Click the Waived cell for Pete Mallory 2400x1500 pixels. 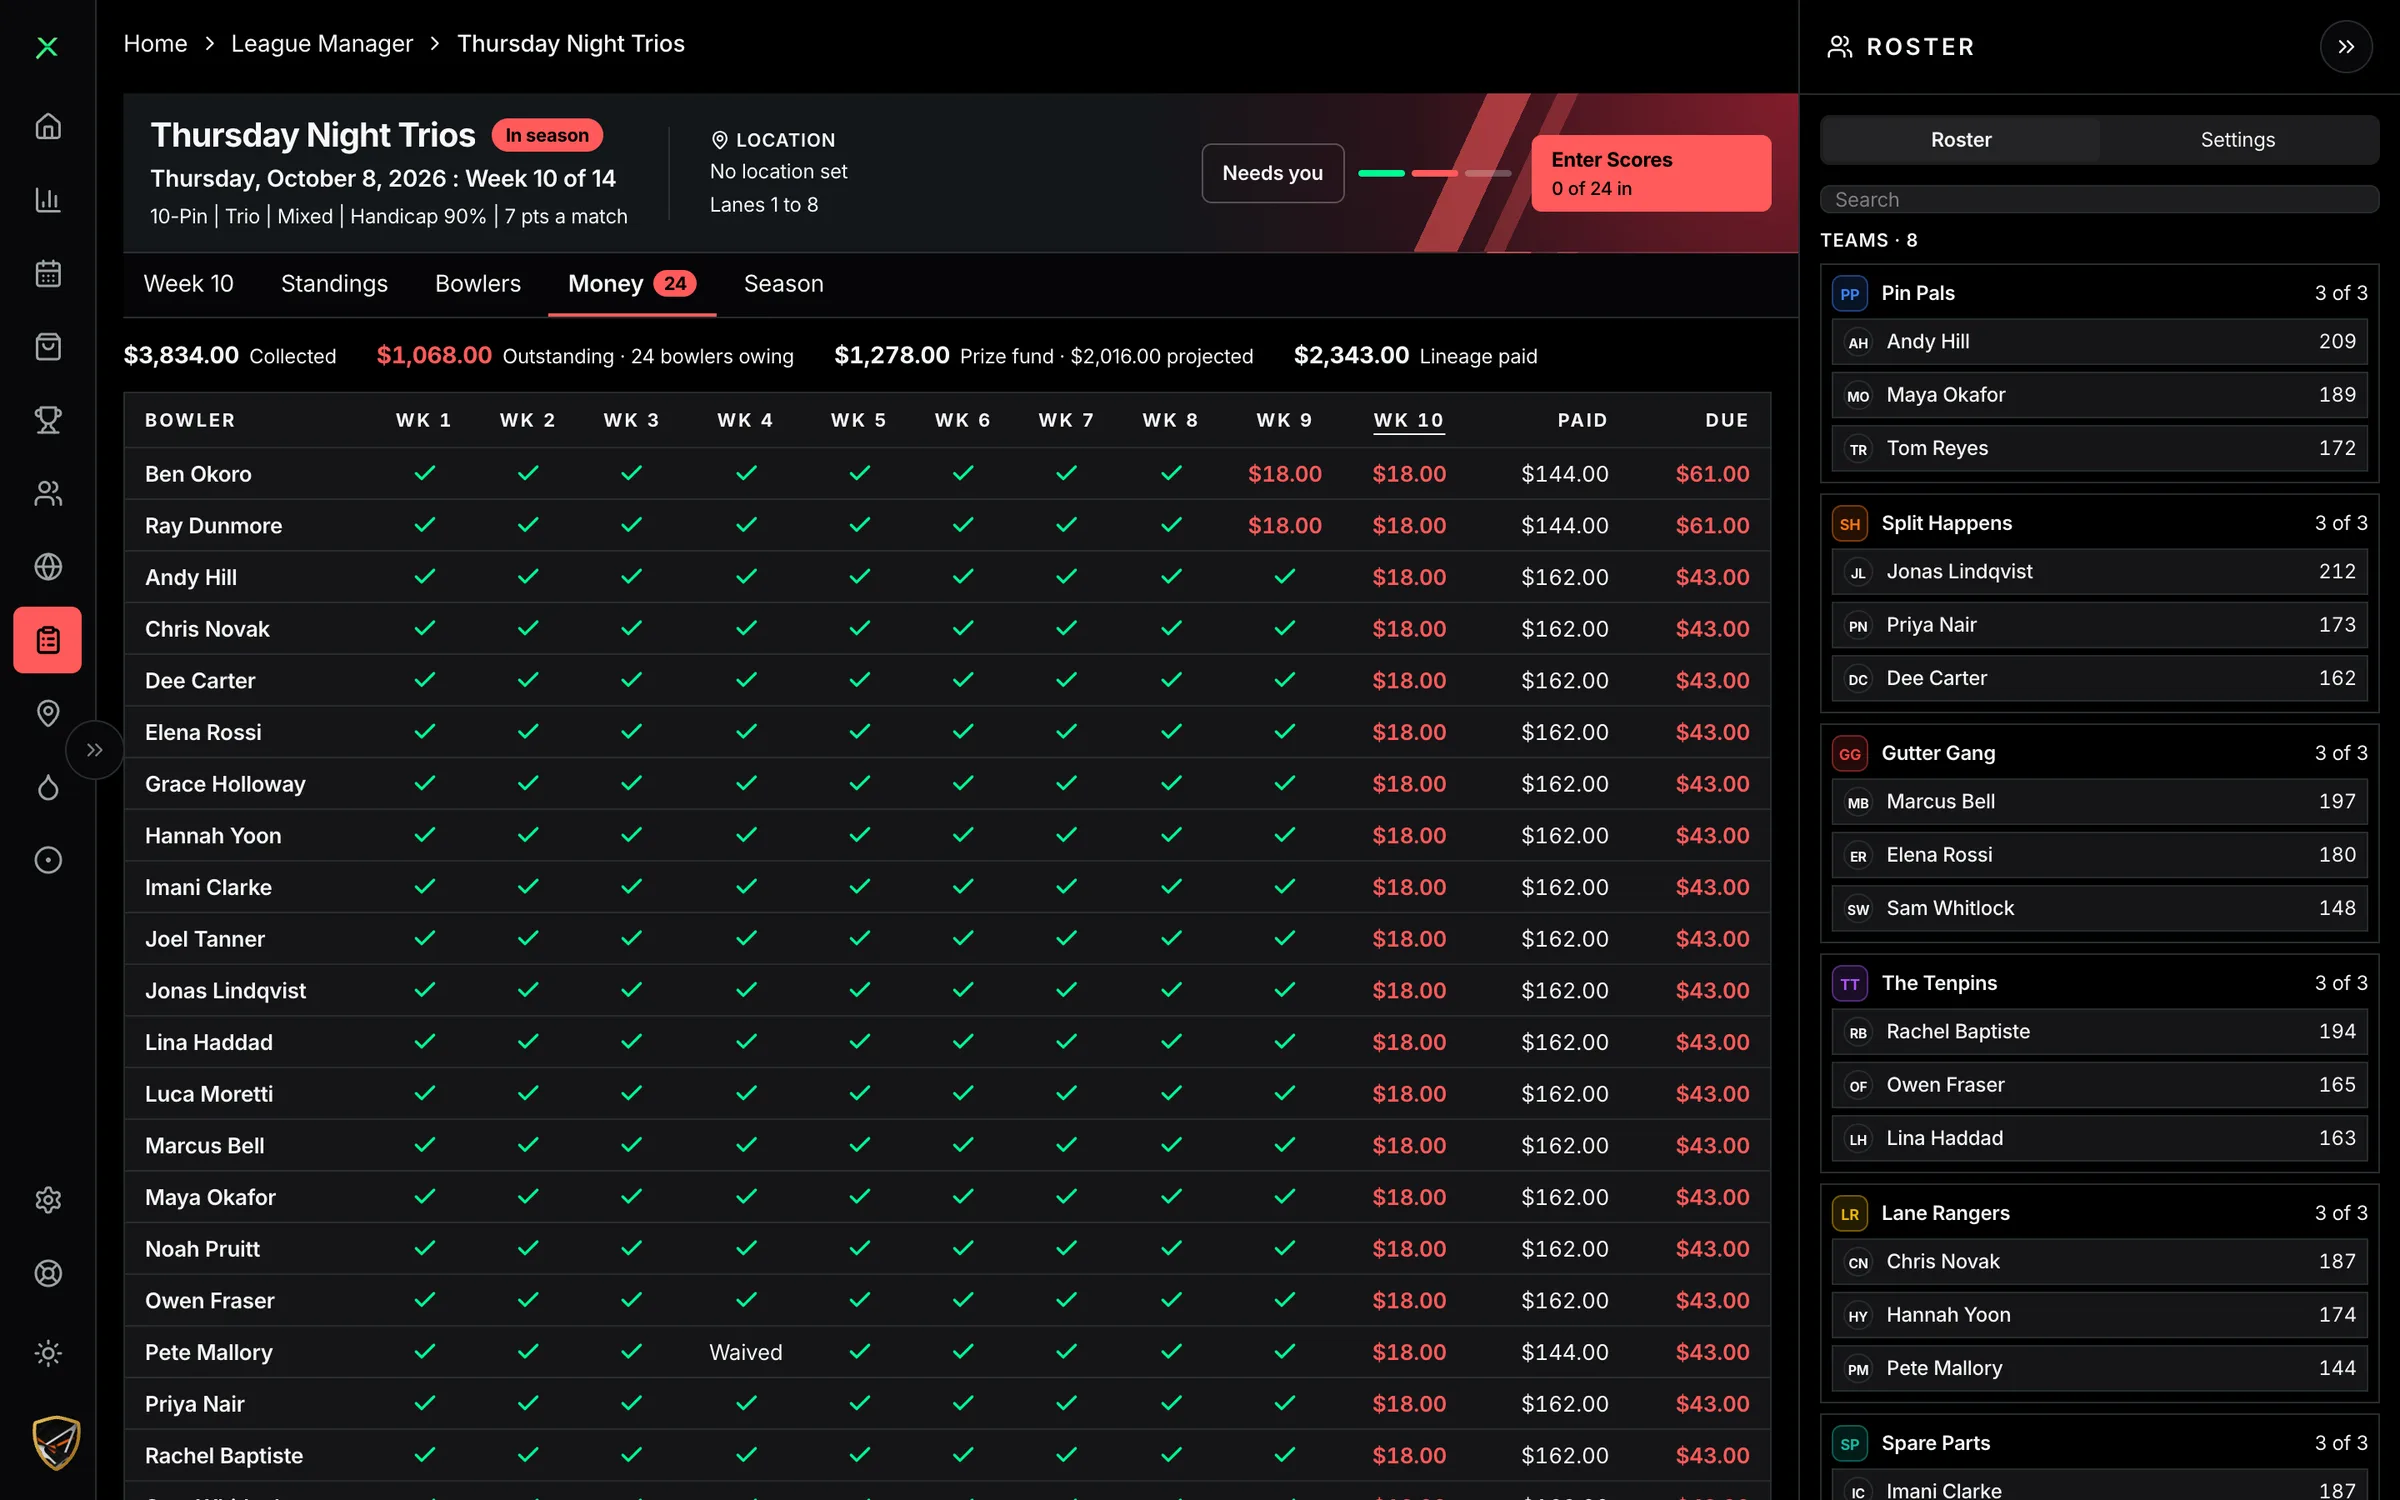pyautogui.click(x=746, y=1352)
